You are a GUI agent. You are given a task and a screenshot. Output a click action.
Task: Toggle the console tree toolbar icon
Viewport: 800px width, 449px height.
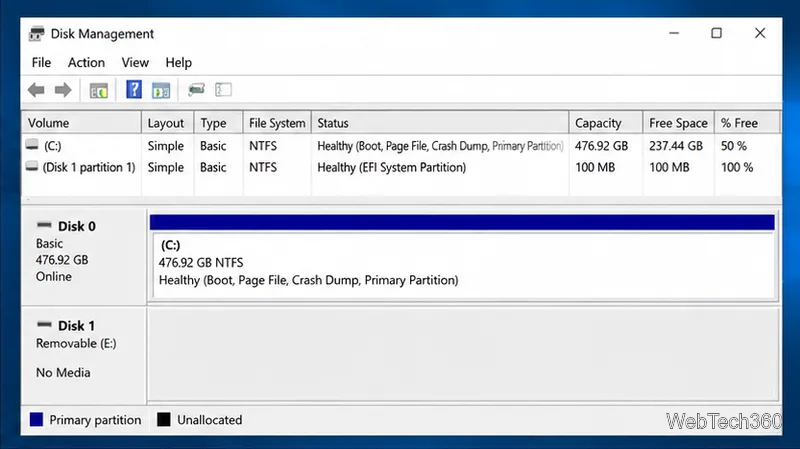pyautogui.click(x=98, y=90)
